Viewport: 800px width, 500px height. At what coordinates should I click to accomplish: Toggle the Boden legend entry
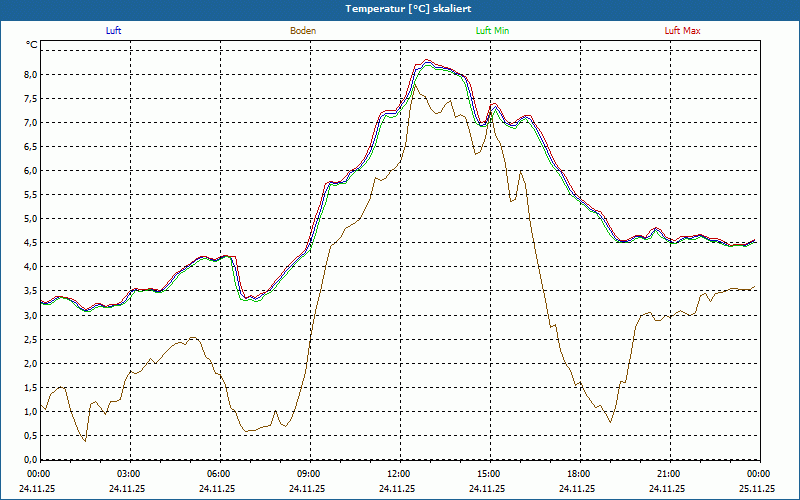click(303, 31)
